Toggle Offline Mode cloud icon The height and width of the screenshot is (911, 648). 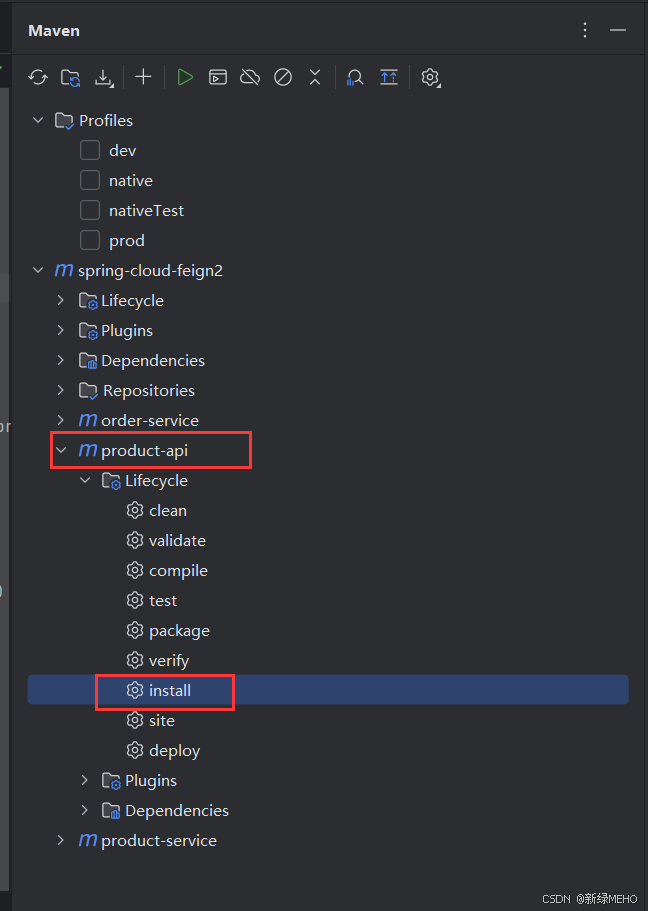250,77
